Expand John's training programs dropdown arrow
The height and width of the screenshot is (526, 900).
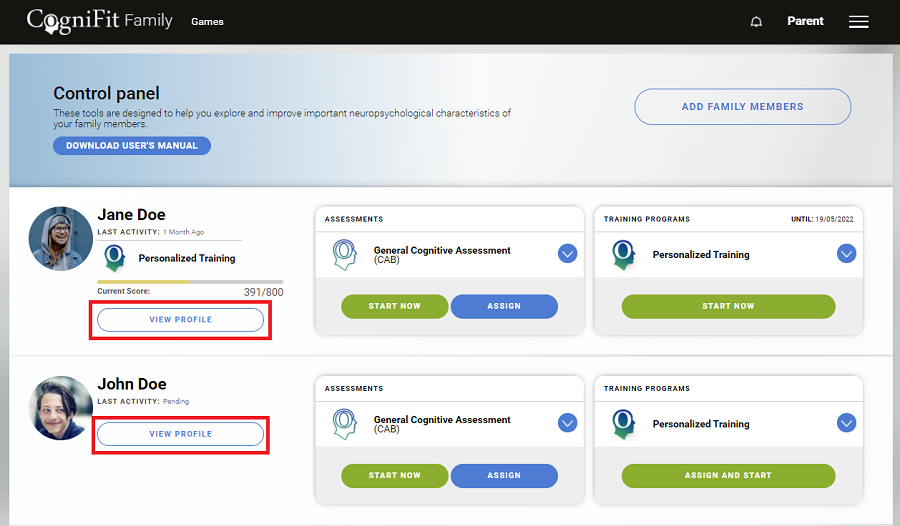[x=846, y=423]
